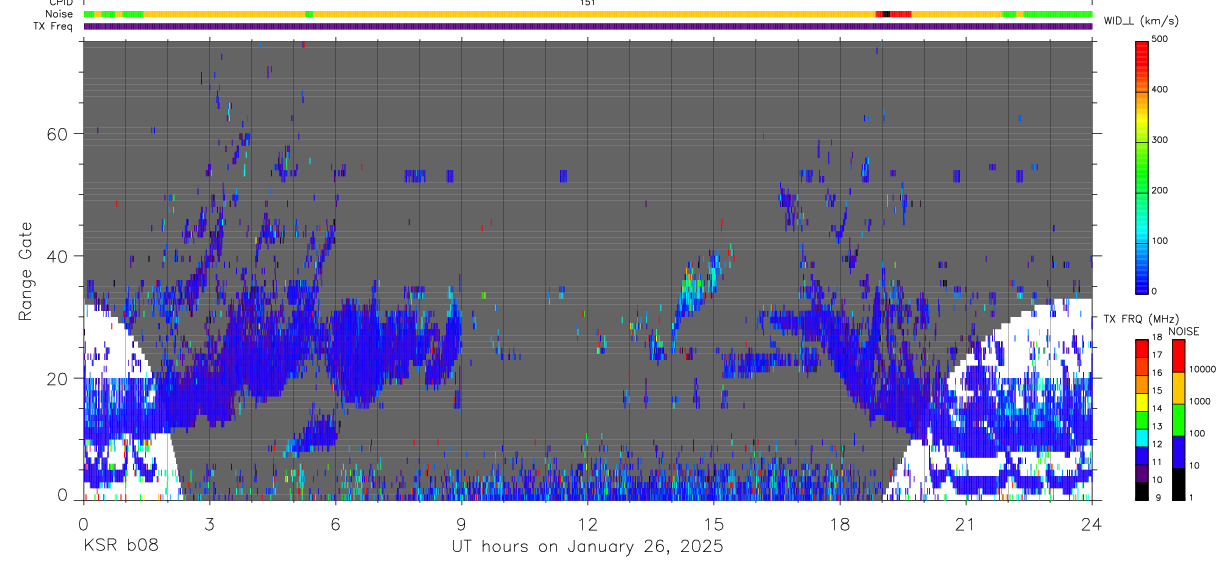This screenshot has height=567, width=1228.
Task: Click the x-axis tick label 6
Action: coord(335,524)
